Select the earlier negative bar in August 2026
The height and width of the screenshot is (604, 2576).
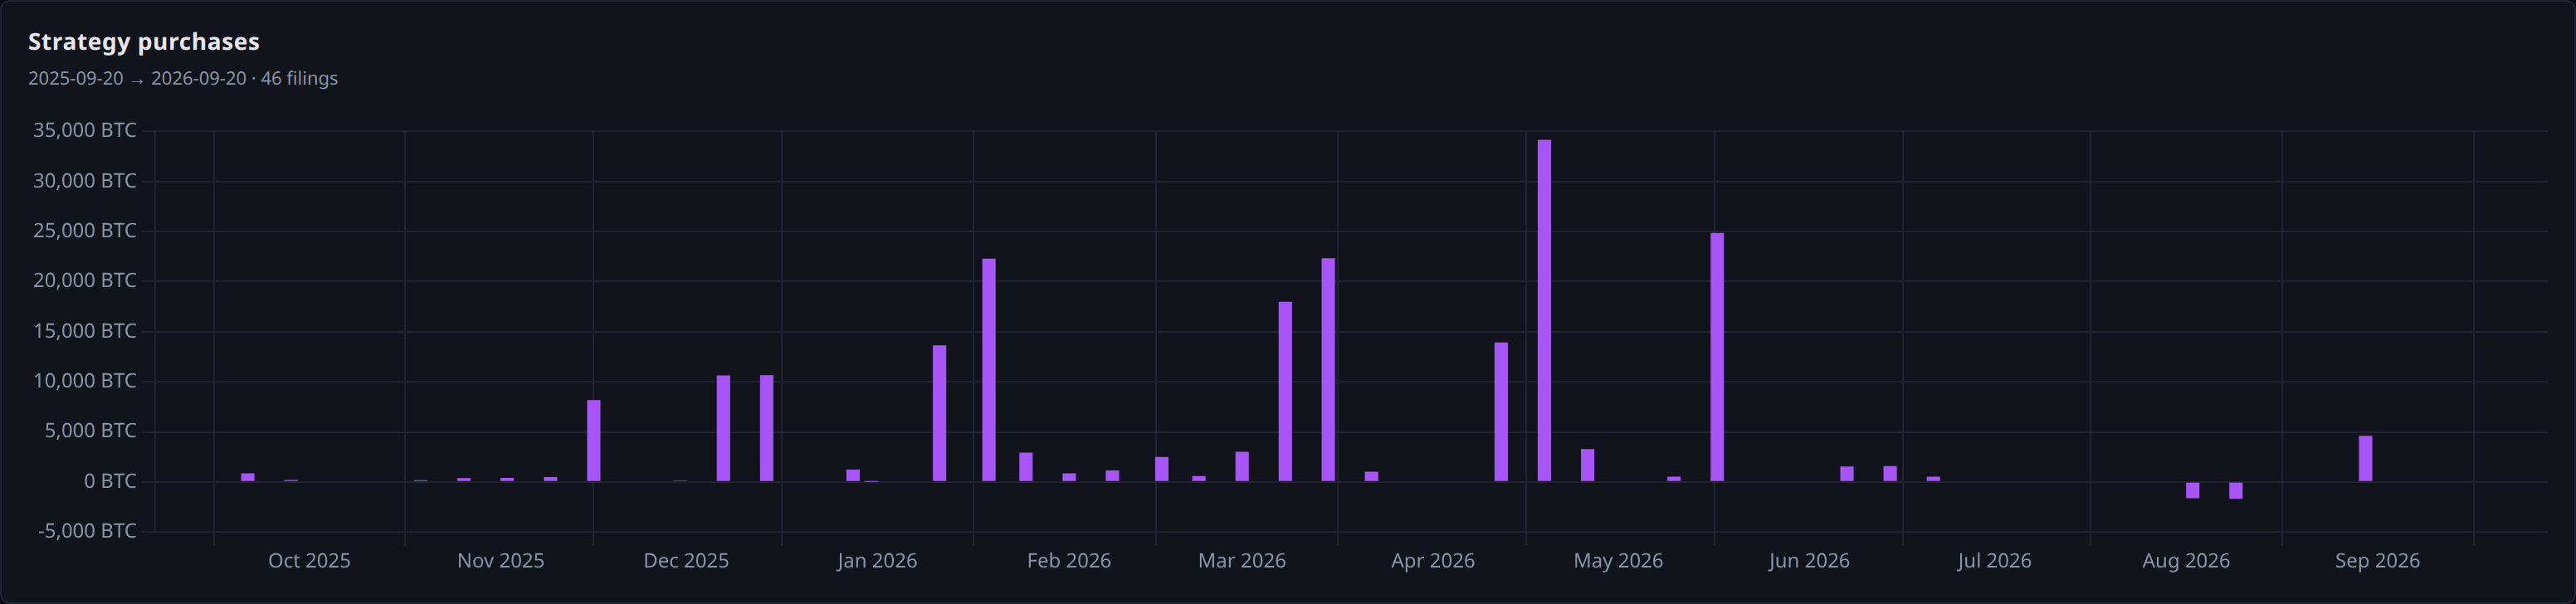pyautogui.click(x=2192, y=490)
